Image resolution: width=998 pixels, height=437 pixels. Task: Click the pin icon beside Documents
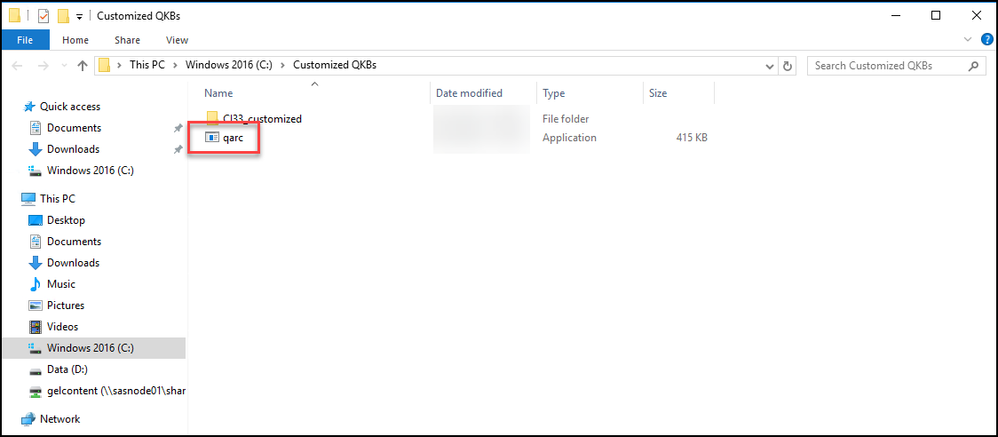[178, 128]
